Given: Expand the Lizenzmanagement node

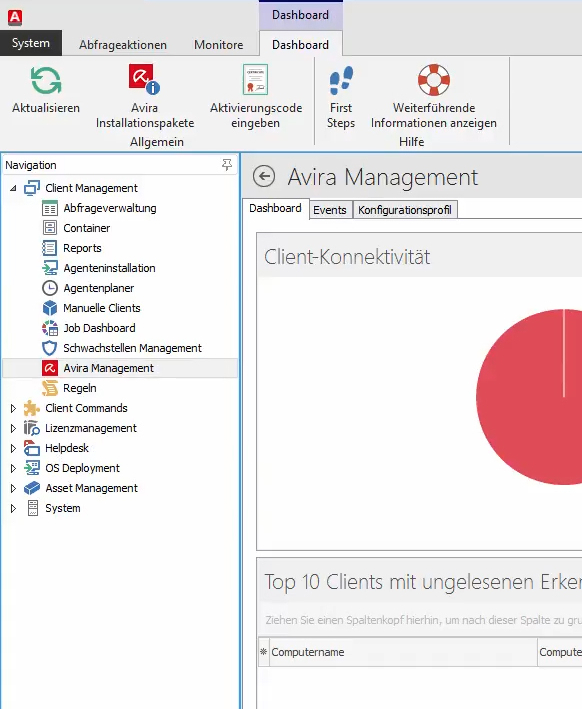Looking at the screenshot, I should coord(13,428).
